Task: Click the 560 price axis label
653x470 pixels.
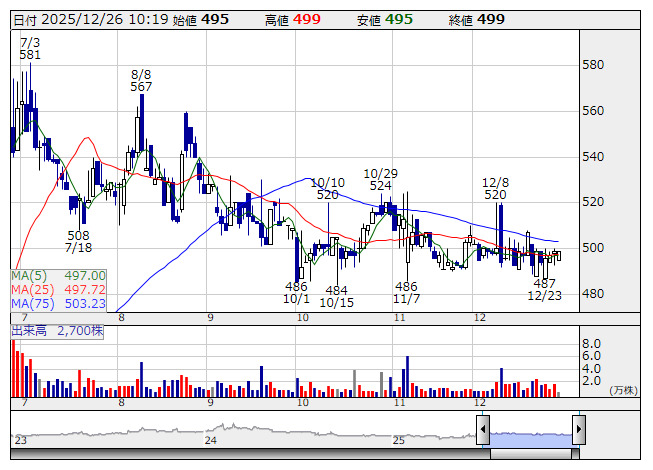Action: [593, 111]
